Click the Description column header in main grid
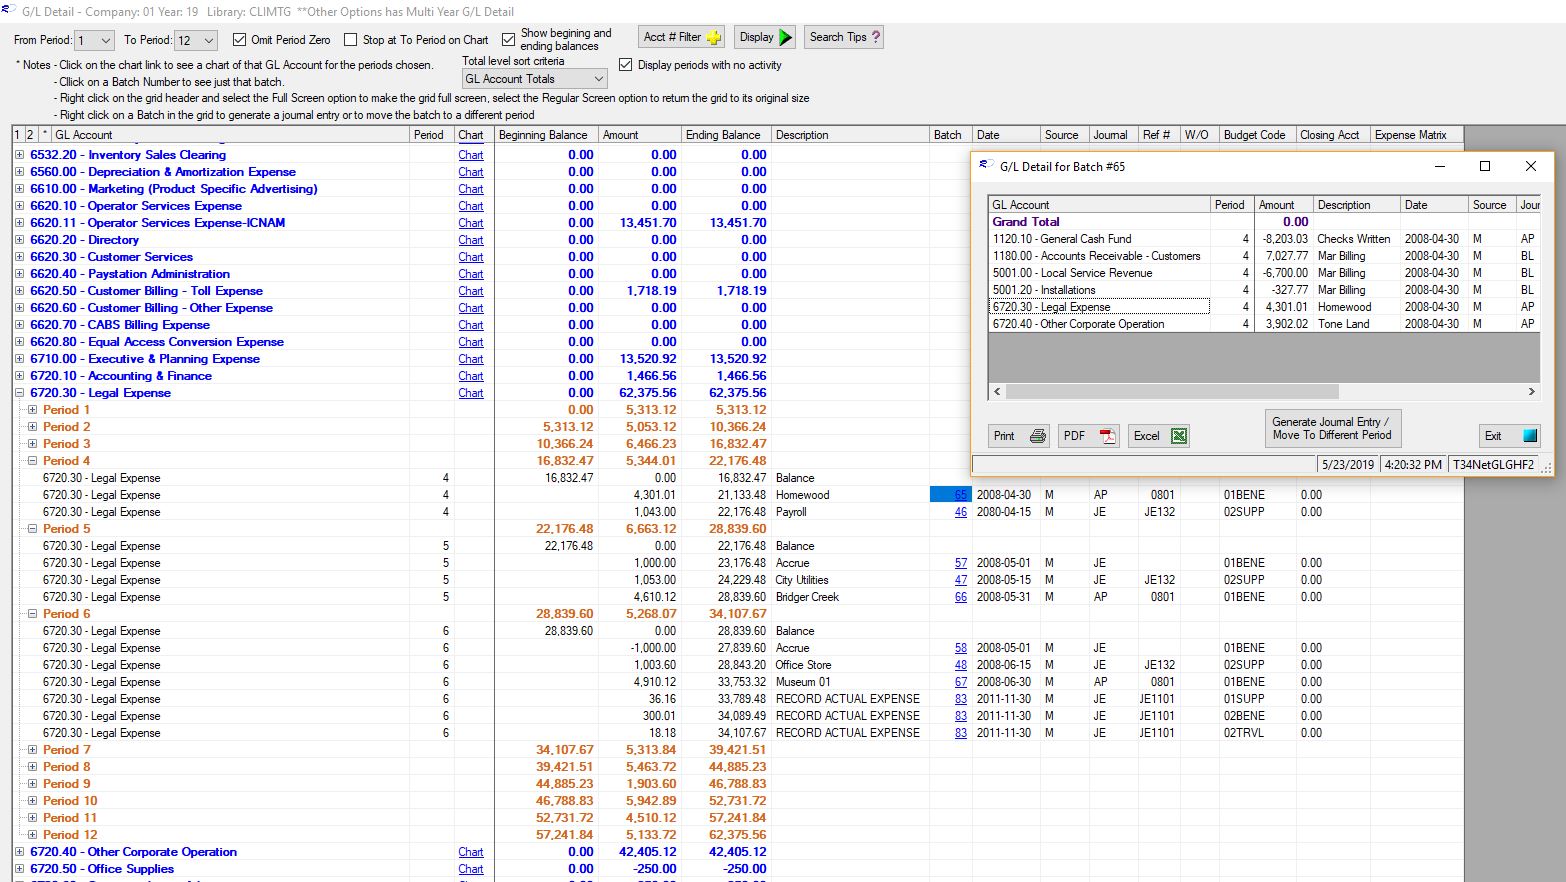The width and height of the screenshot is (1566, 882). (850, 135)
